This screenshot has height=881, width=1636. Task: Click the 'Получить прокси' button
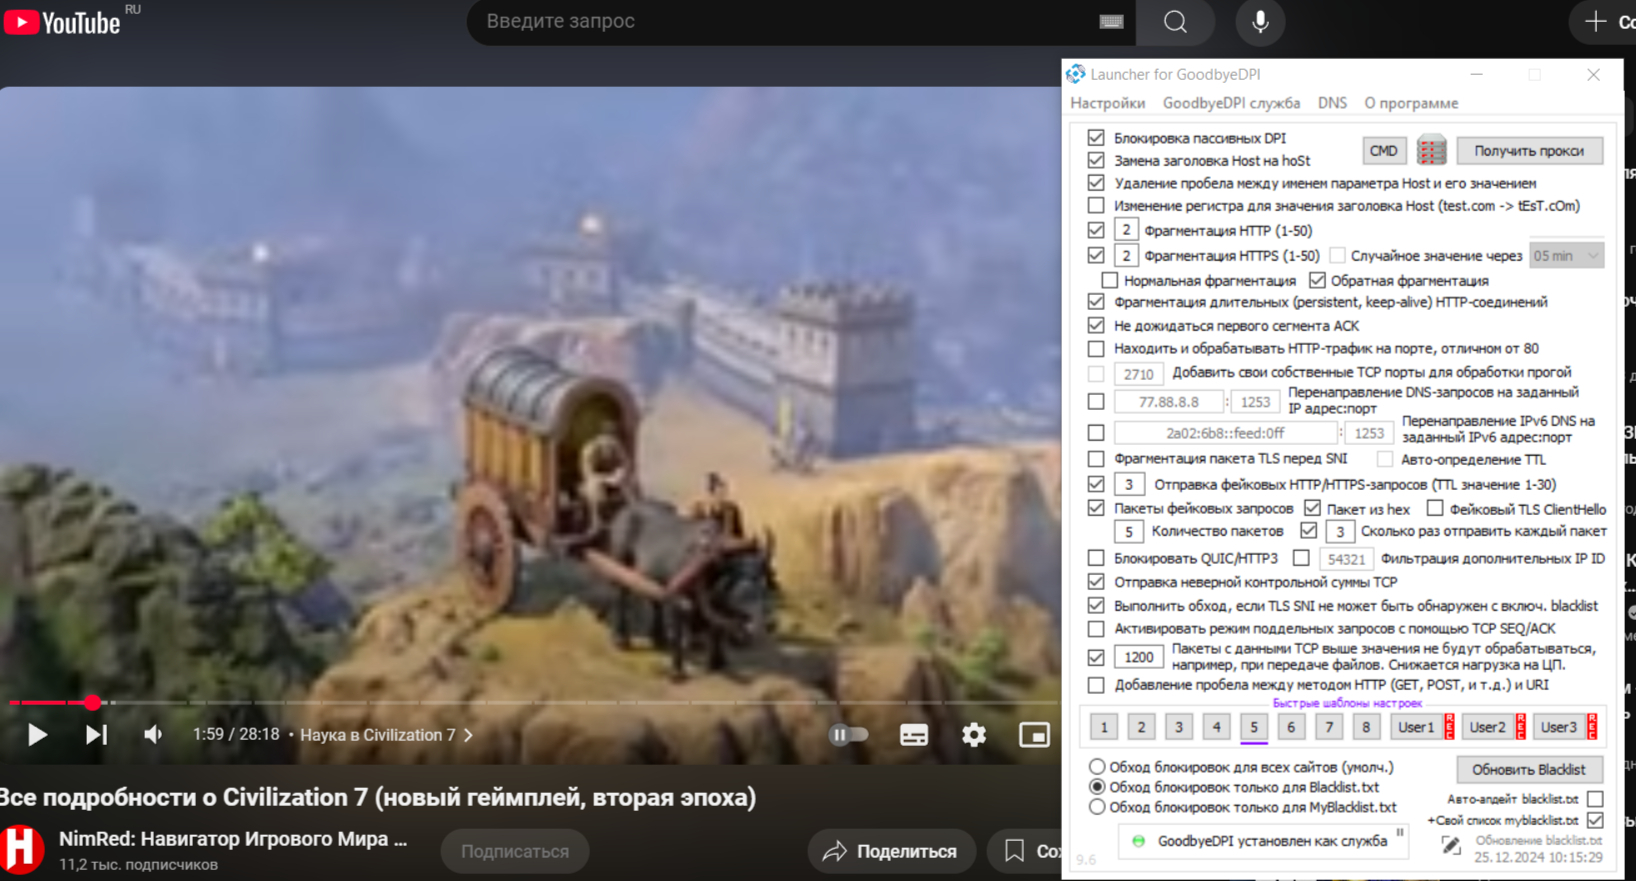point(1529,150)
